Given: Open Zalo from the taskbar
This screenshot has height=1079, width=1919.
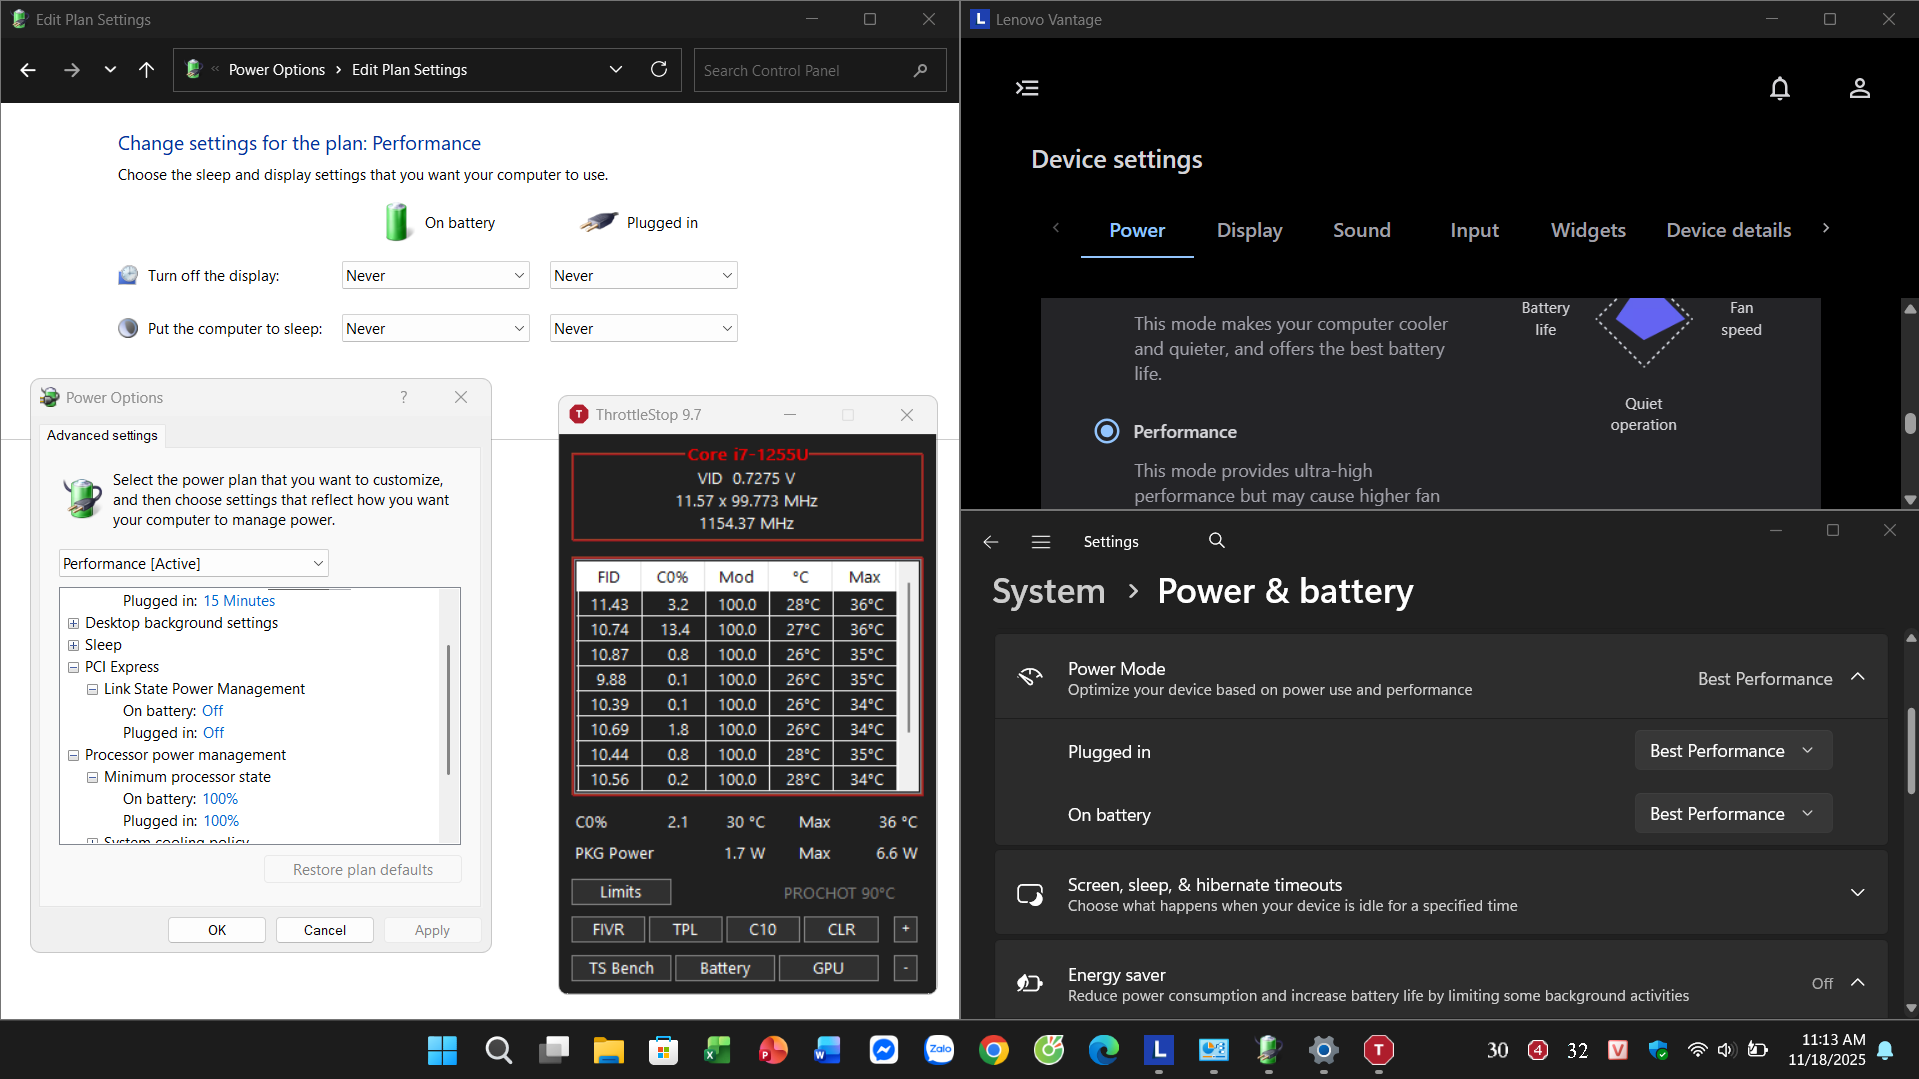Looking at the screenshot, I should click(x=939, y=1050).
